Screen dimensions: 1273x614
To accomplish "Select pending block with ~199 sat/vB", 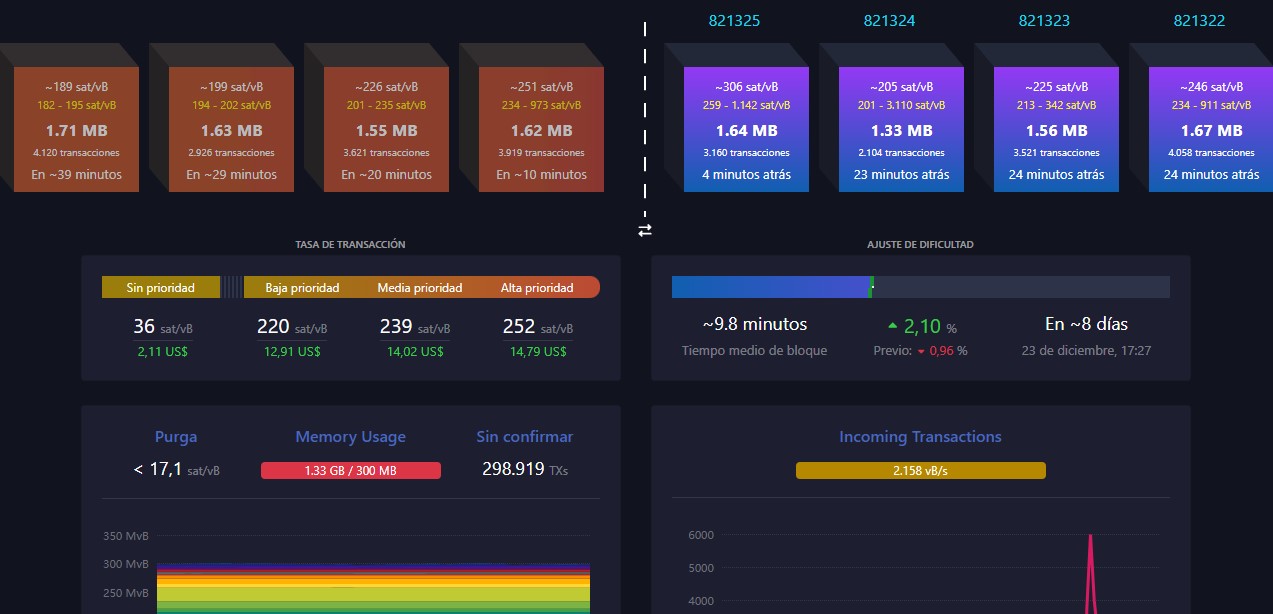I will (231, 129).
